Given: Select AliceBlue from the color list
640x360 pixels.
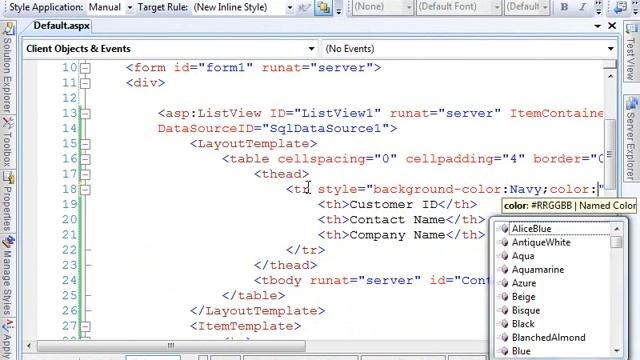Looking at the screenshot, I should click(531, 229).
